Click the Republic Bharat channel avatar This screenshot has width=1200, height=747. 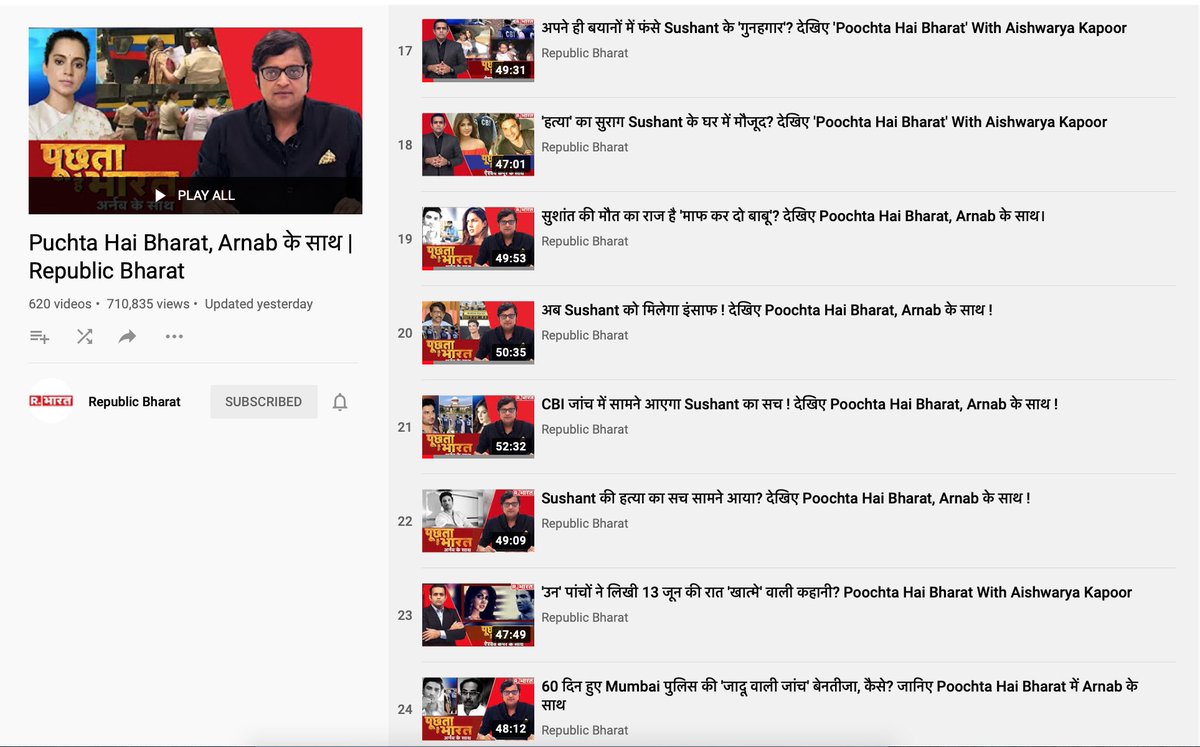pos(51,401)
